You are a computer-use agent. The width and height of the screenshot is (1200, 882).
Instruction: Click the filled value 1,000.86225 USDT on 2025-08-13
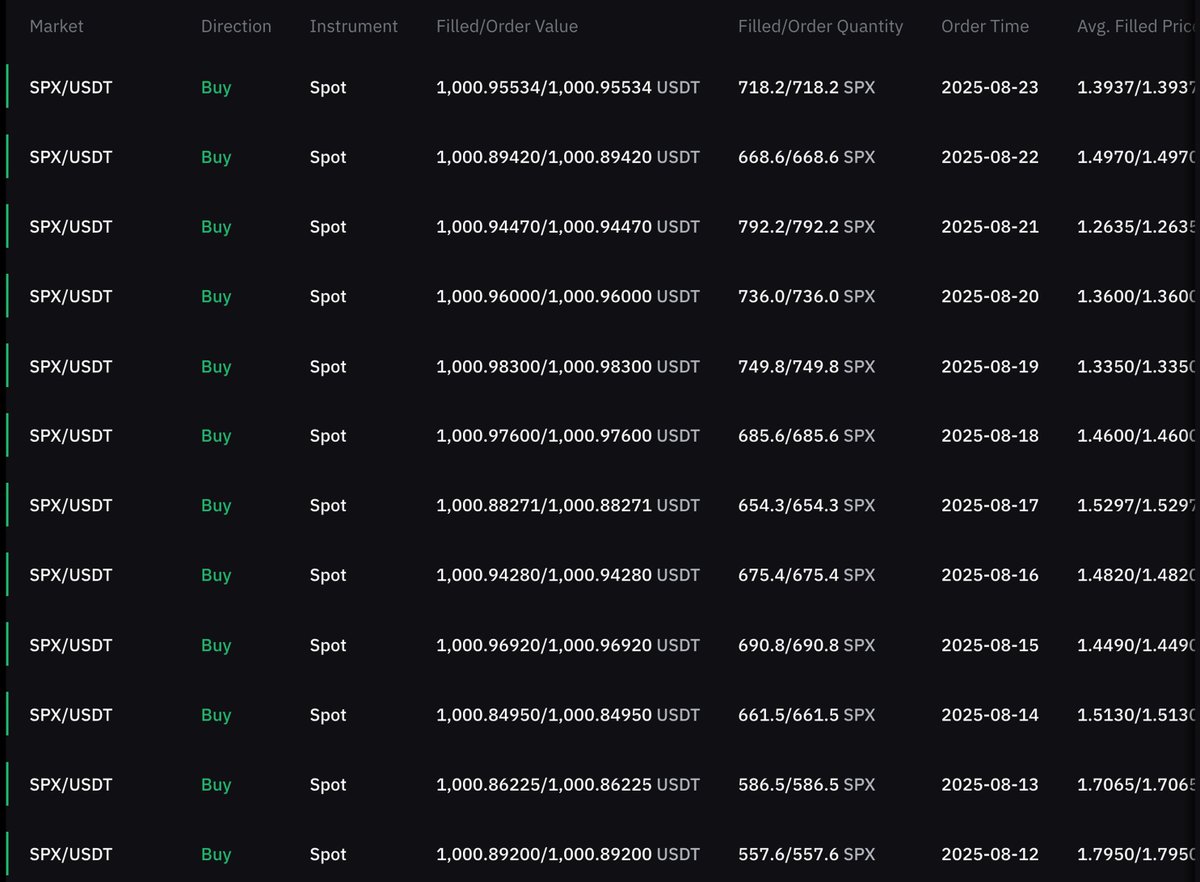coord(567,784)
